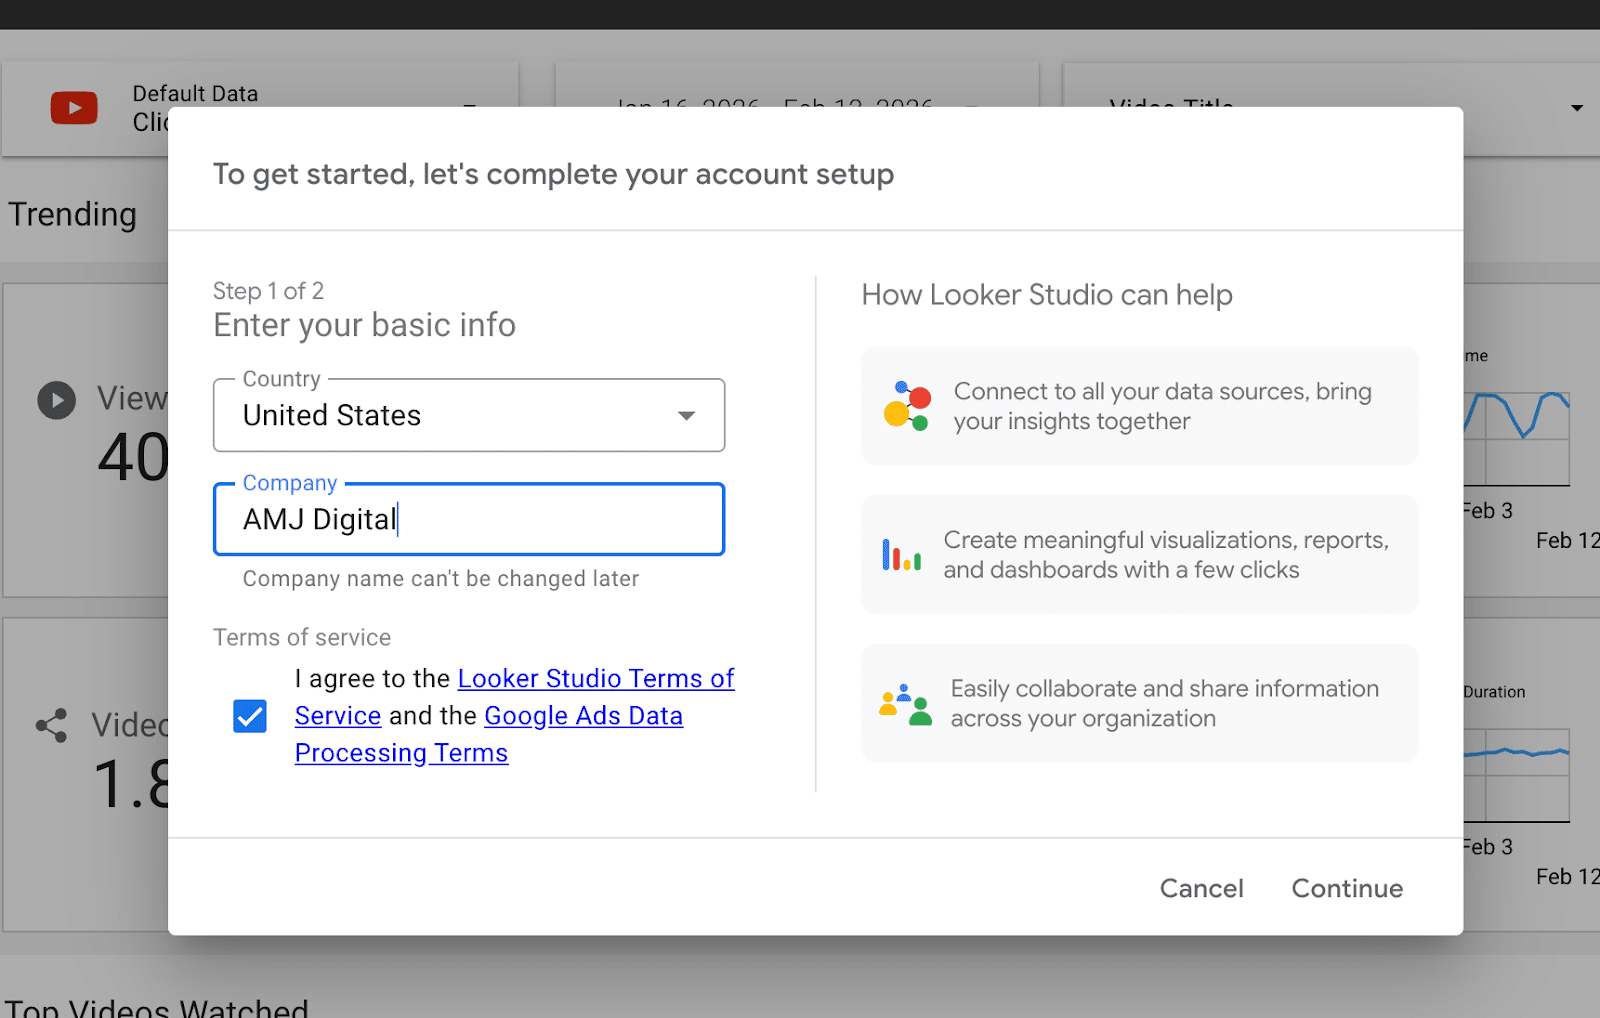Click 'Top Videos Watched' heading in background

157,1007
